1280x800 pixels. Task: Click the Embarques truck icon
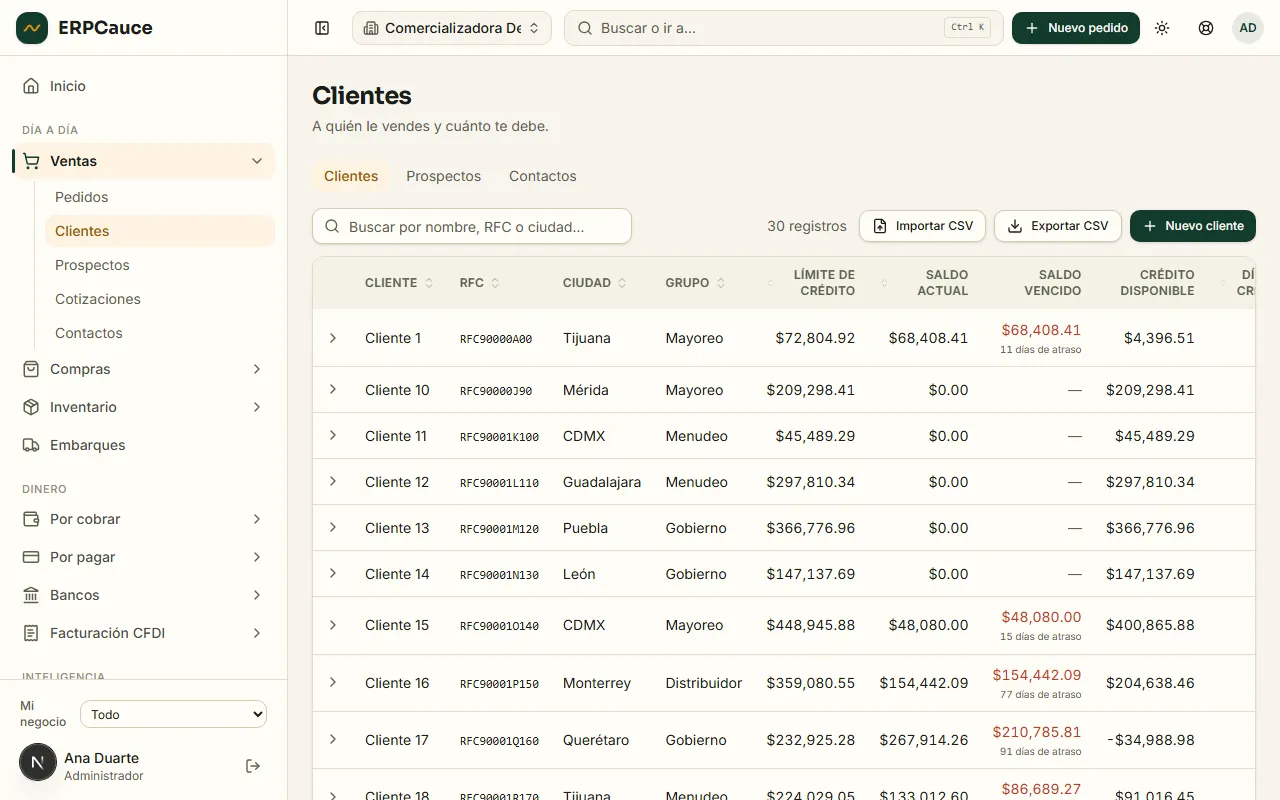point(31,445)
